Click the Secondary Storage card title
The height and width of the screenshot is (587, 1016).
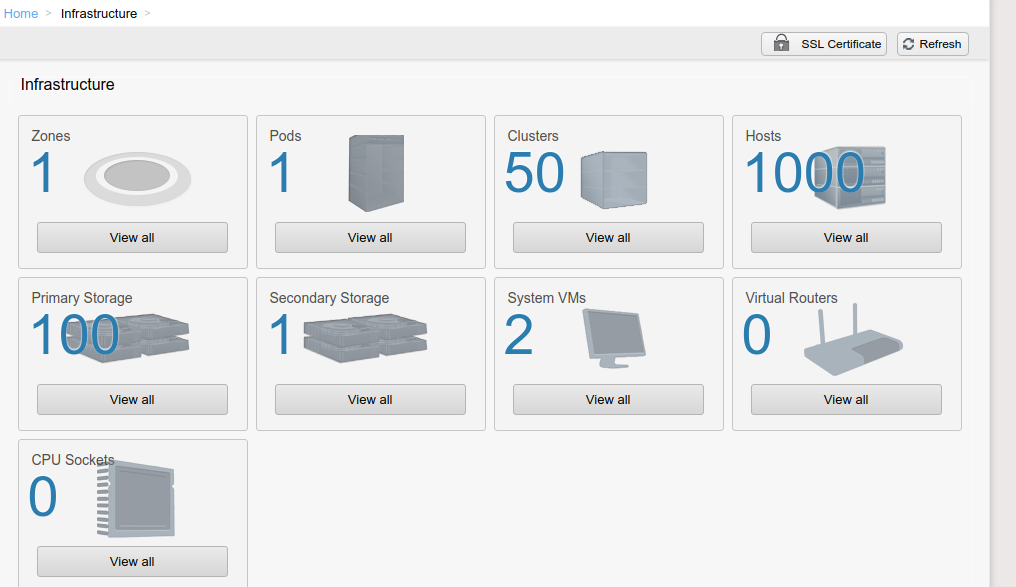pyautogui.click(x=329, y=298)
